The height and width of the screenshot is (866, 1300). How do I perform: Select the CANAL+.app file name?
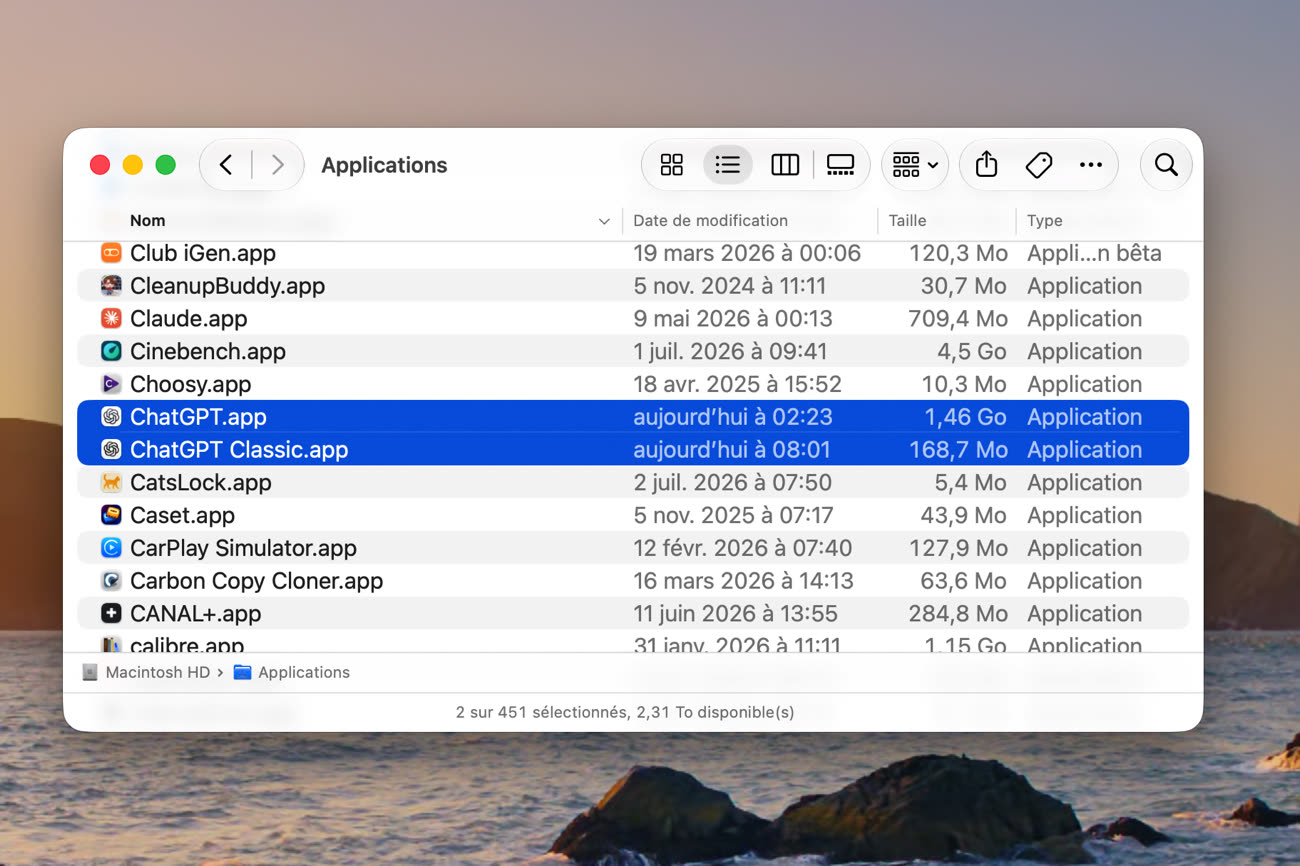[196, 614]
